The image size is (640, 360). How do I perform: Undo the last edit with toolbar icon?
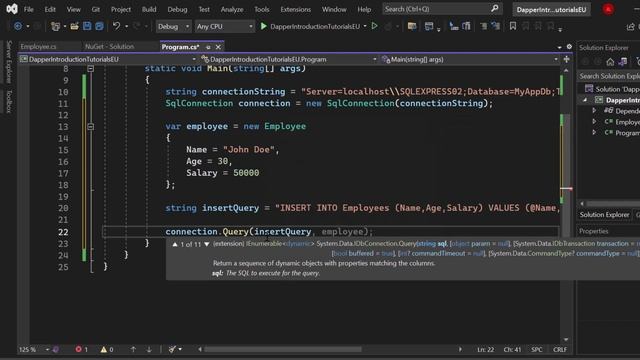pos(116,26)
